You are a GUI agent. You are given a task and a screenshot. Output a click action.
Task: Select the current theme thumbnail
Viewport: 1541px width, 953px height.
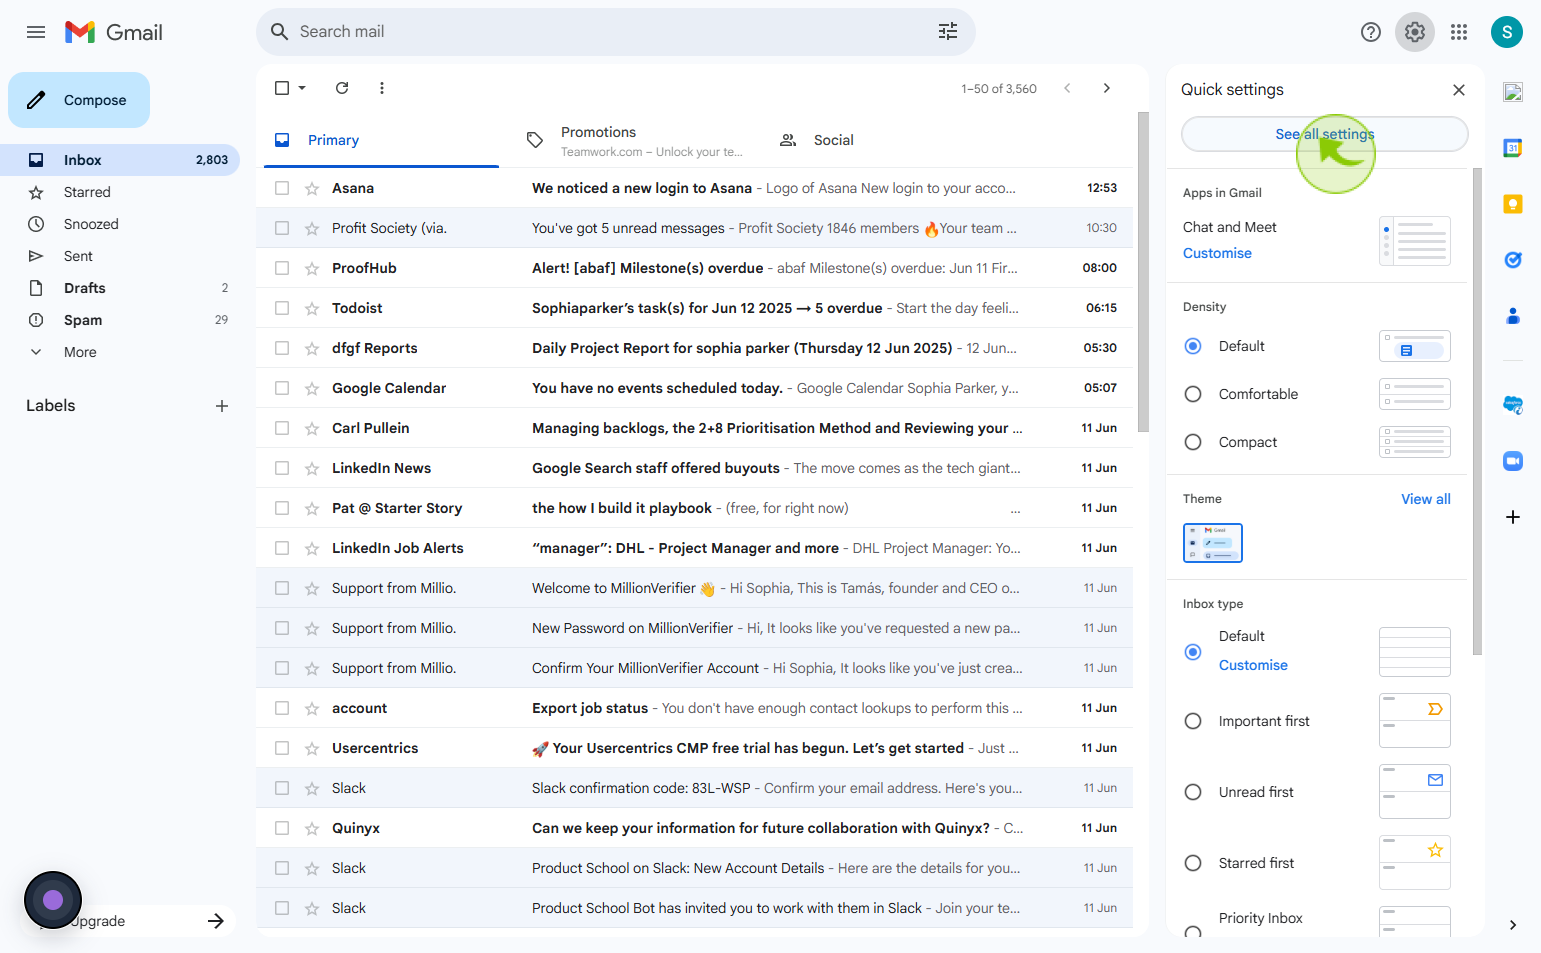(1213, 543)
